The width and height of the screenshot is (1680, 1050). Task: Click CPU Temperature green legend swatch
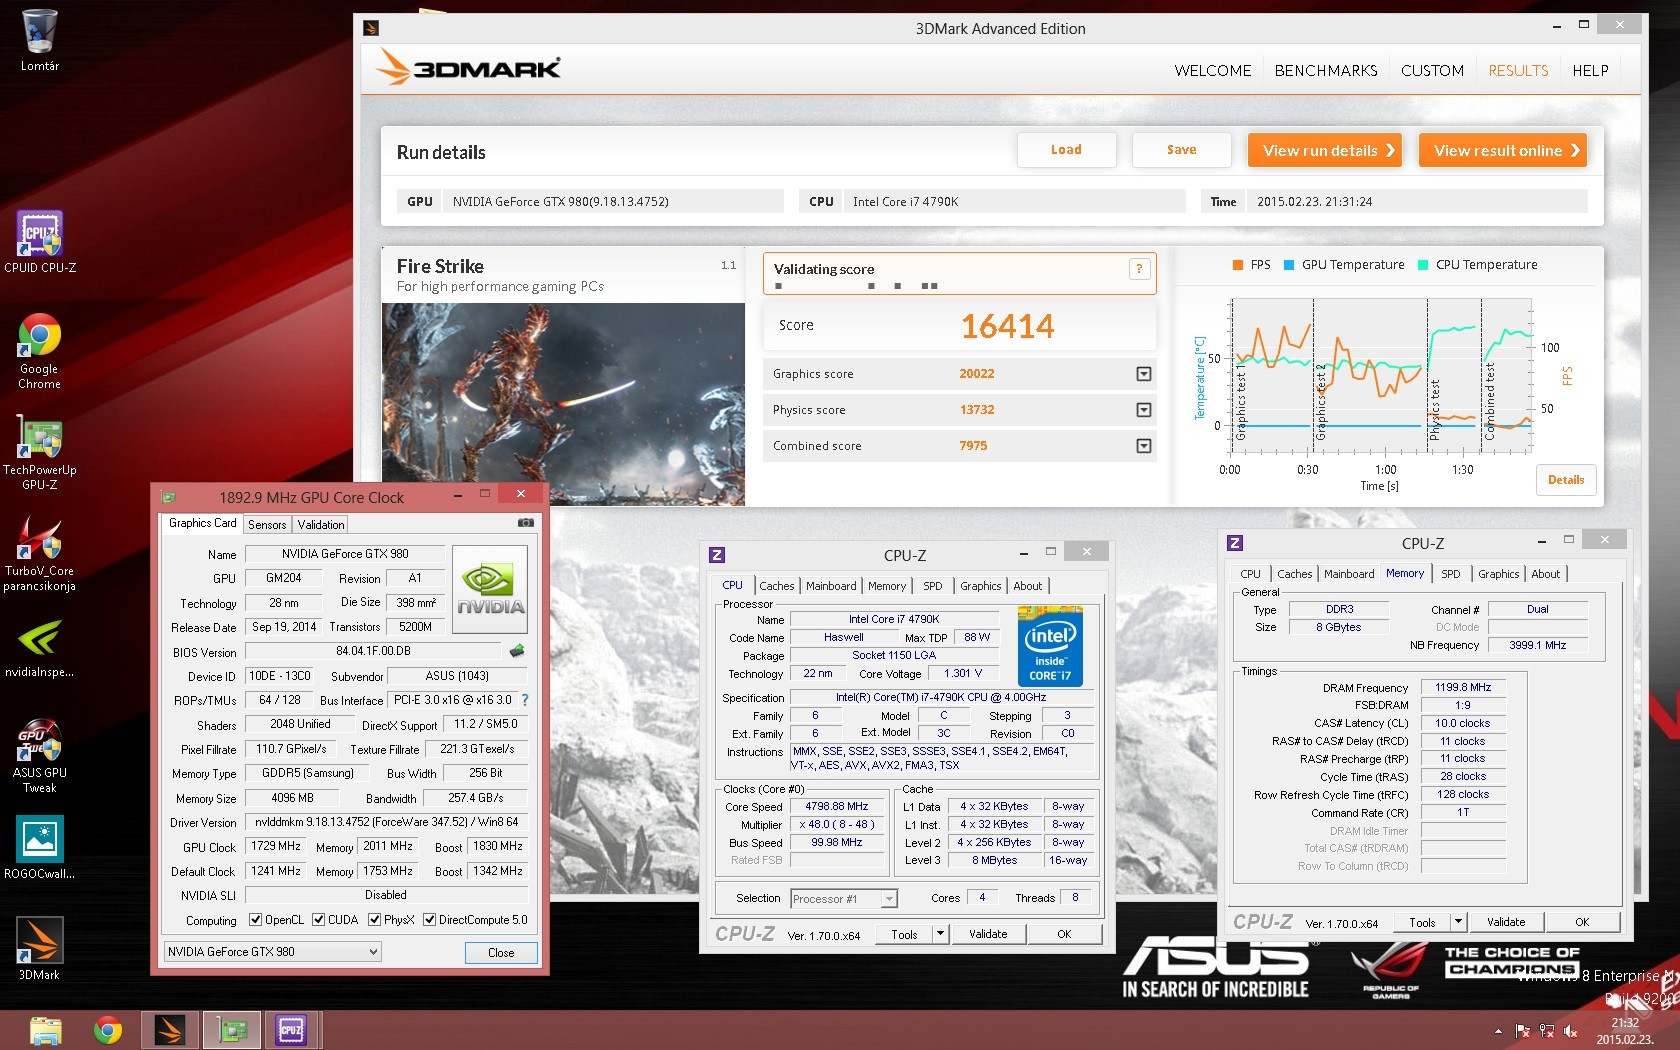1423,265
